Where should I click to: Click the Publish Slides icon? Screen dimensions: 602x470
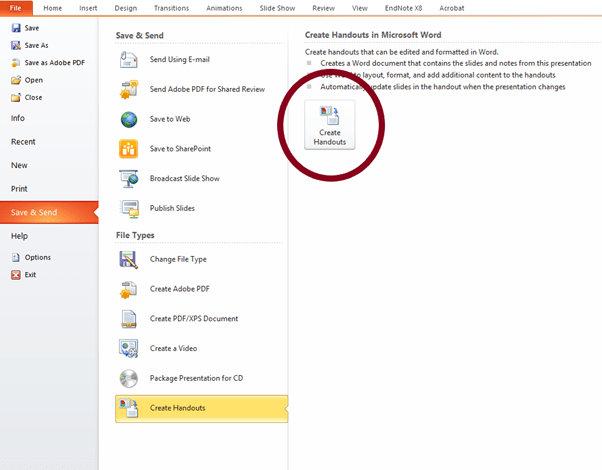tap(129, 209)
